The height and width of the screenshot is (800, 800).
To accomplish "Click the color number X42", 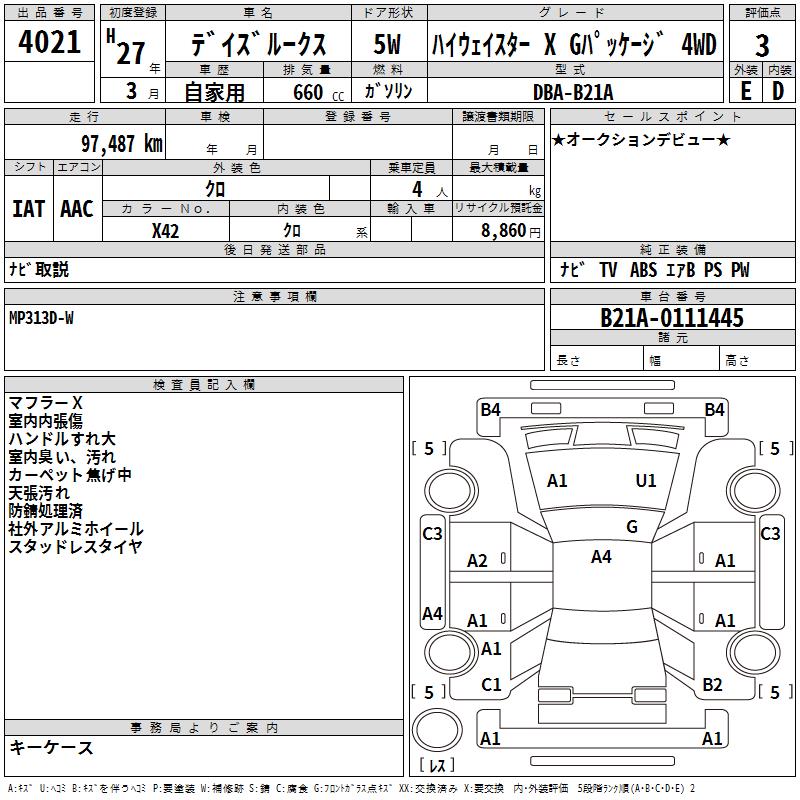I will (166, 230).
